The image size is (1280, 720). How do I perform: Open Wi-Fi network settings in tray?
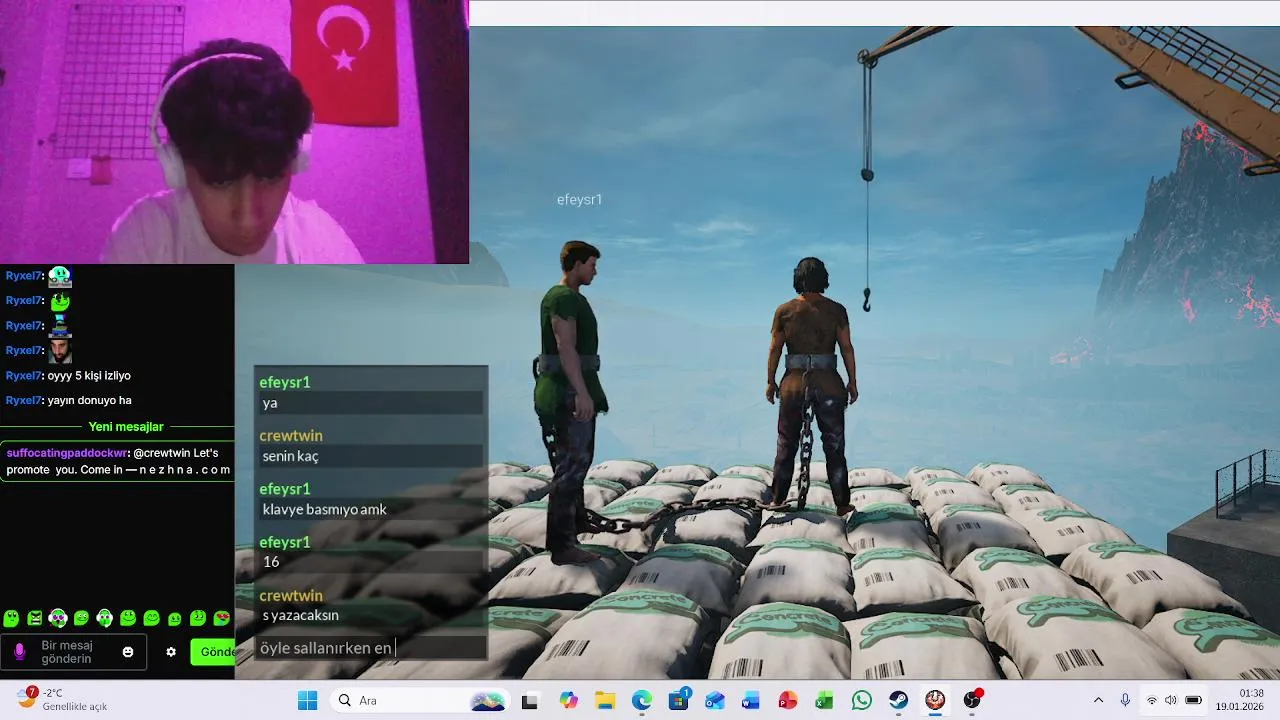tap(1152, 700)
